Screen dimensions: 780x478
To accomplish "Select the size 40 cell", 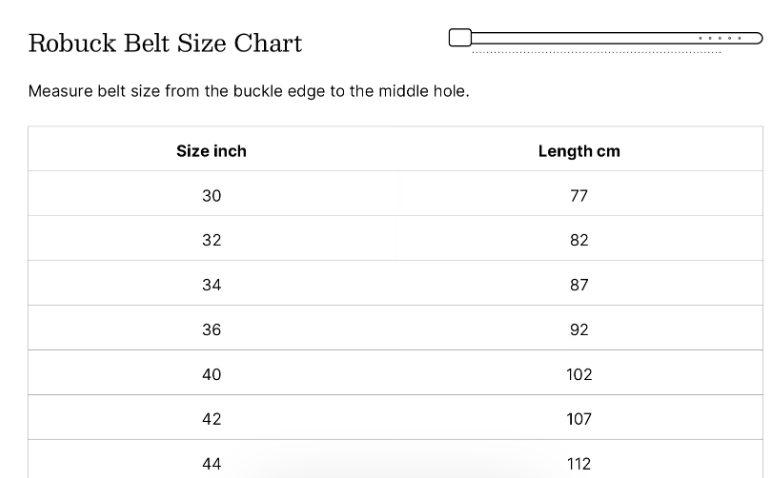I will pyautogui.click(x=211, y=374).
